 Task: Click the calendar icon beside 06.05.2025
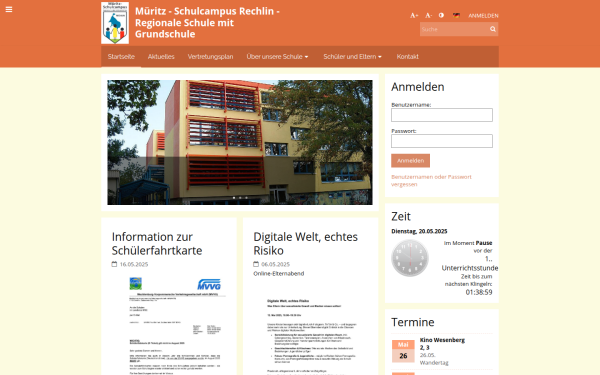256,264
